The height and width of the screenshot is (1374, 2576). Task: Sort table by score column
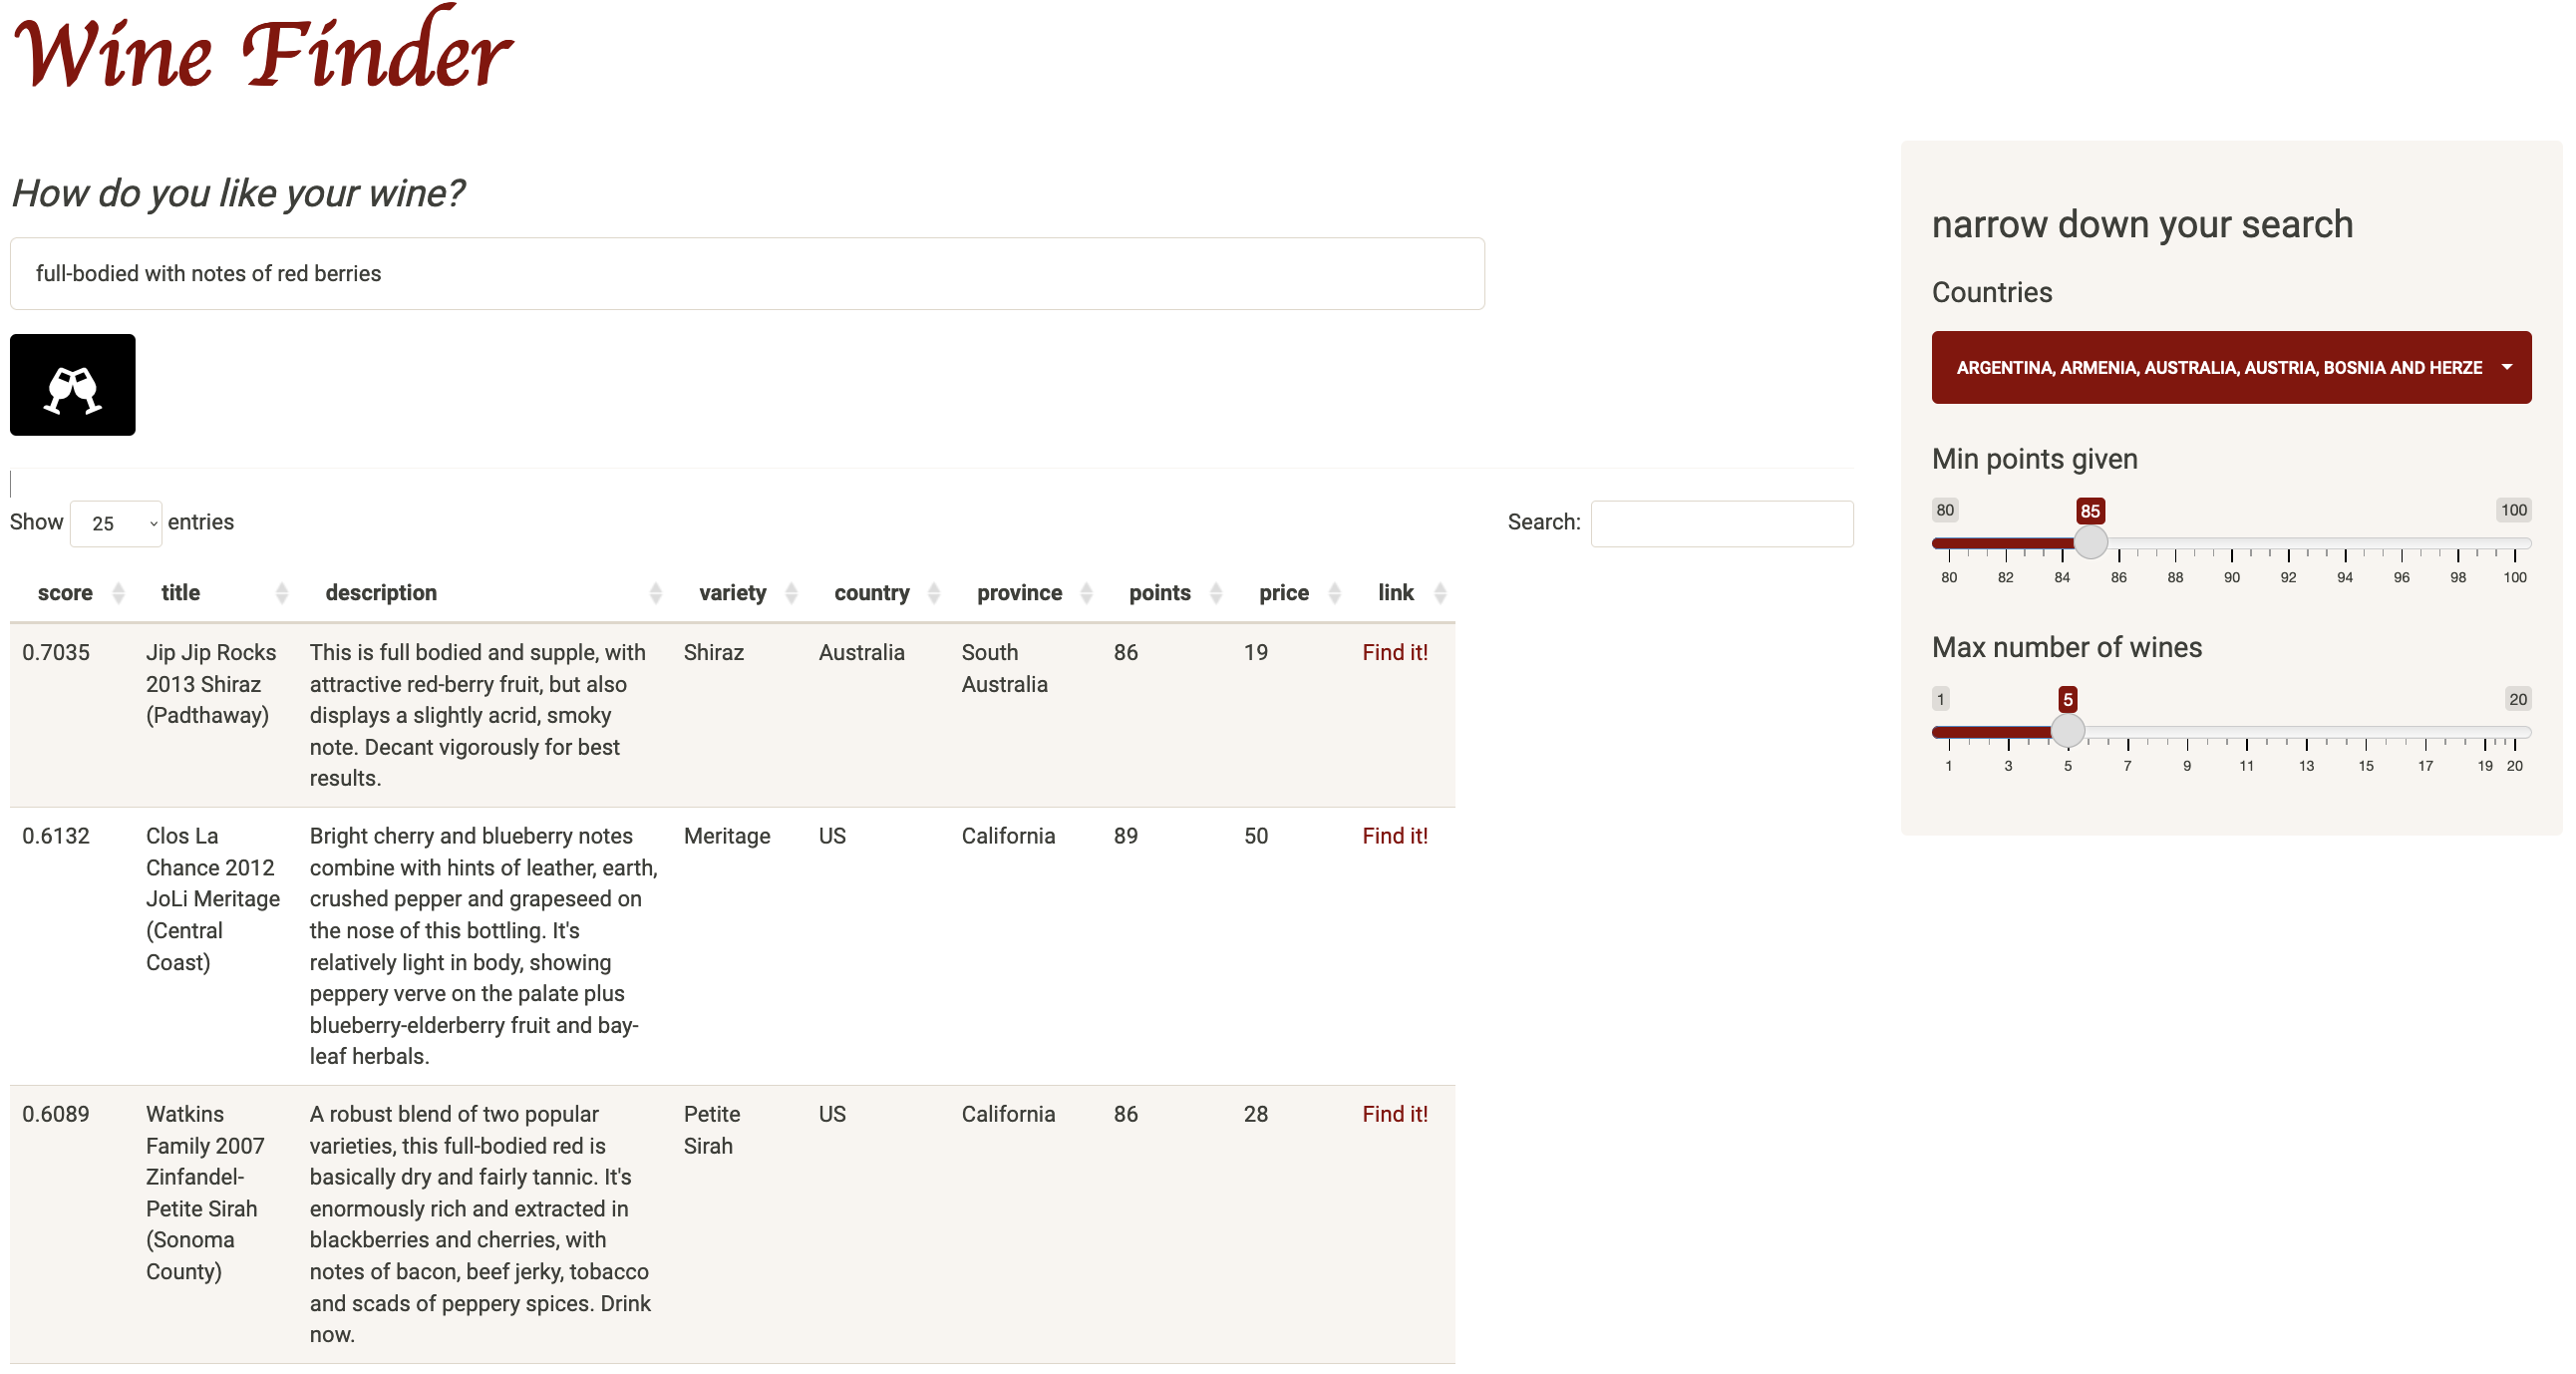(72, 592)
